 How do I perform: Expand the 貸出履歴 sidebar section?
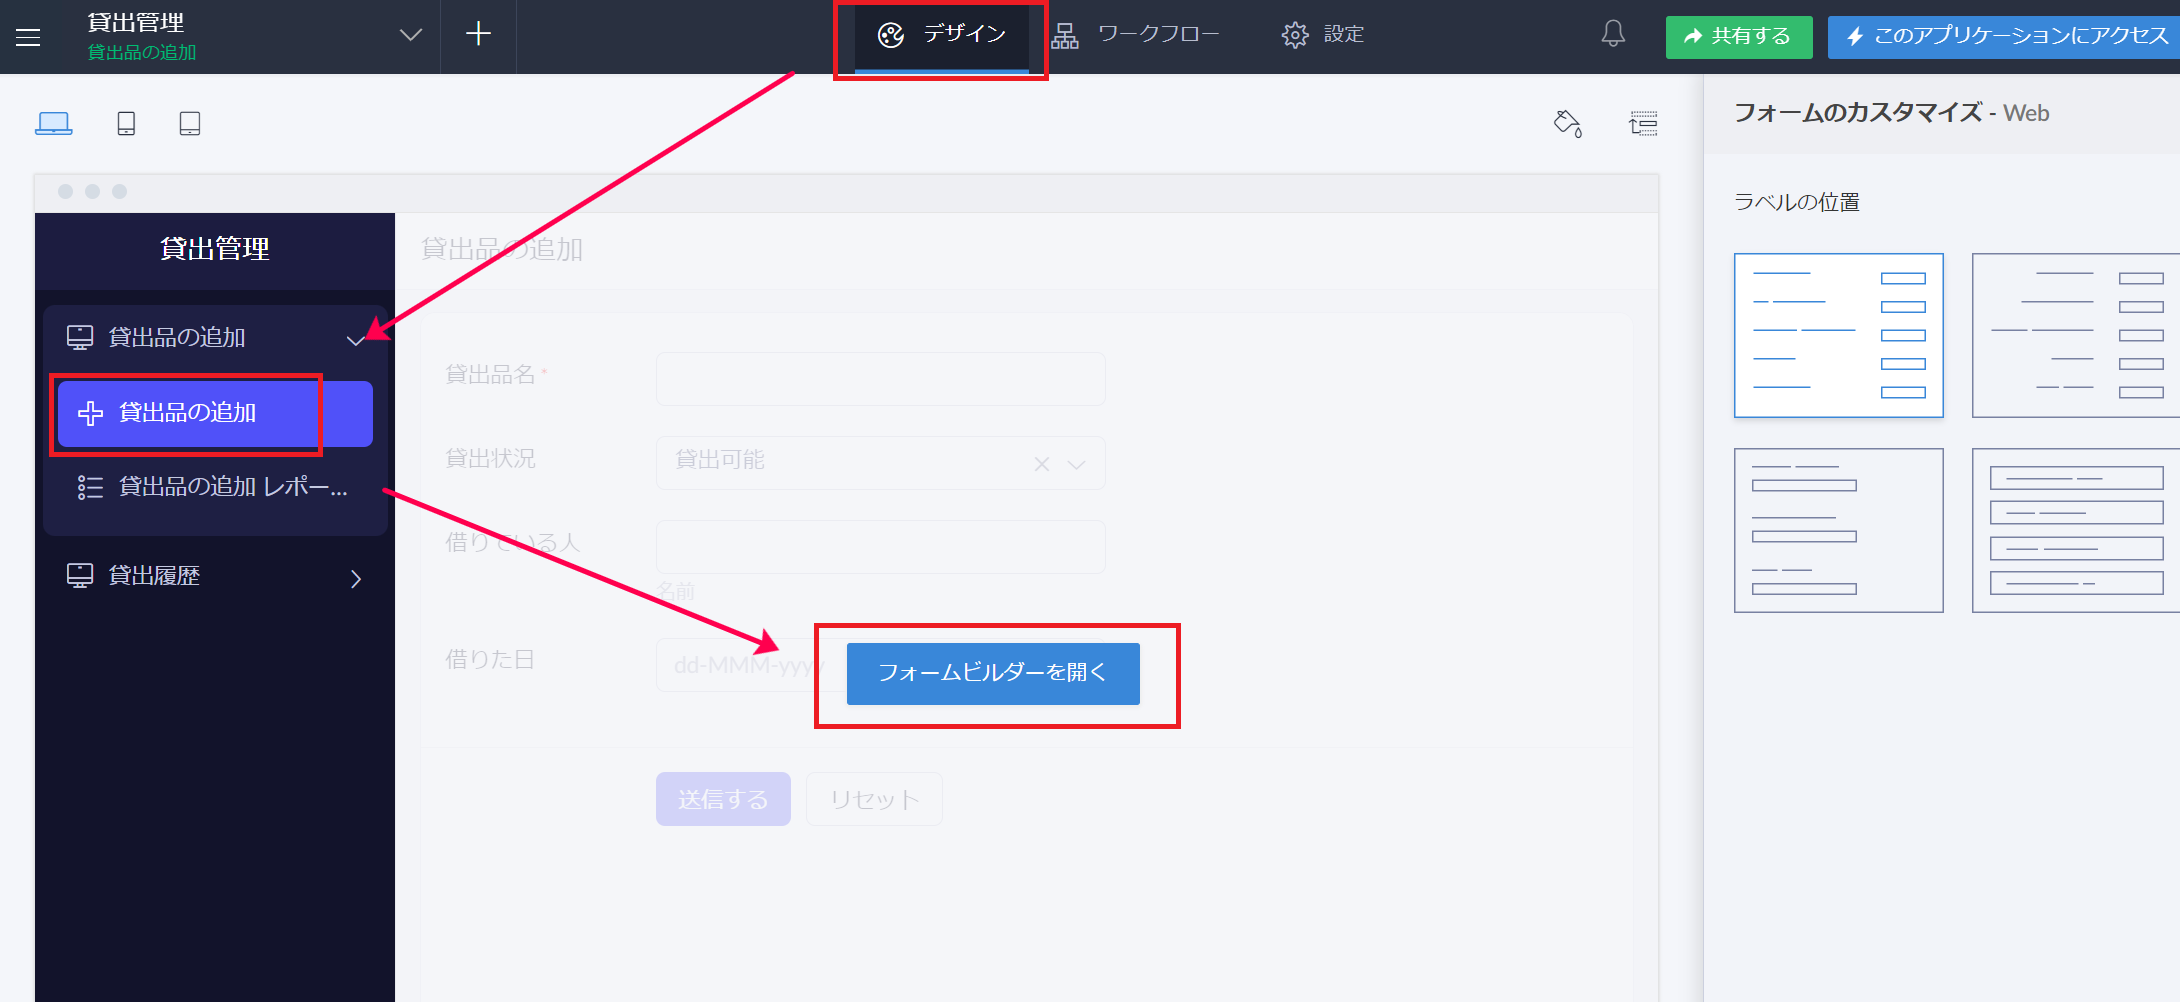tap(355, 579)
